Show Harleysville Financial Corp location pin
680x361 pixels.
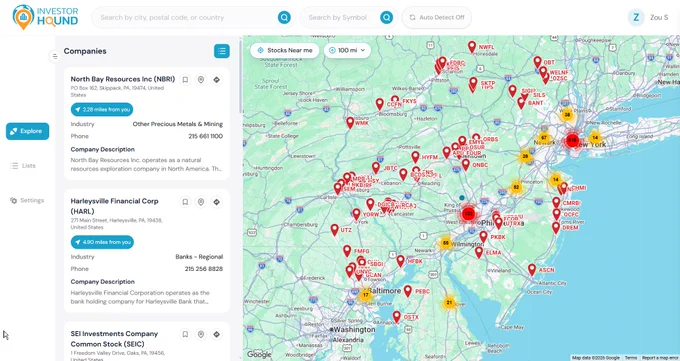201,202
